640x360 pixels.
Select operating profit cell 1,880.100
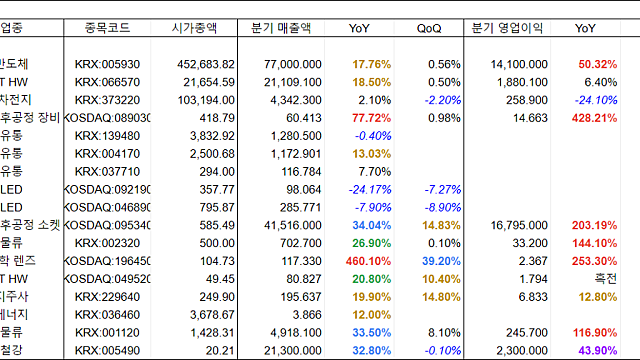(522, 82)
